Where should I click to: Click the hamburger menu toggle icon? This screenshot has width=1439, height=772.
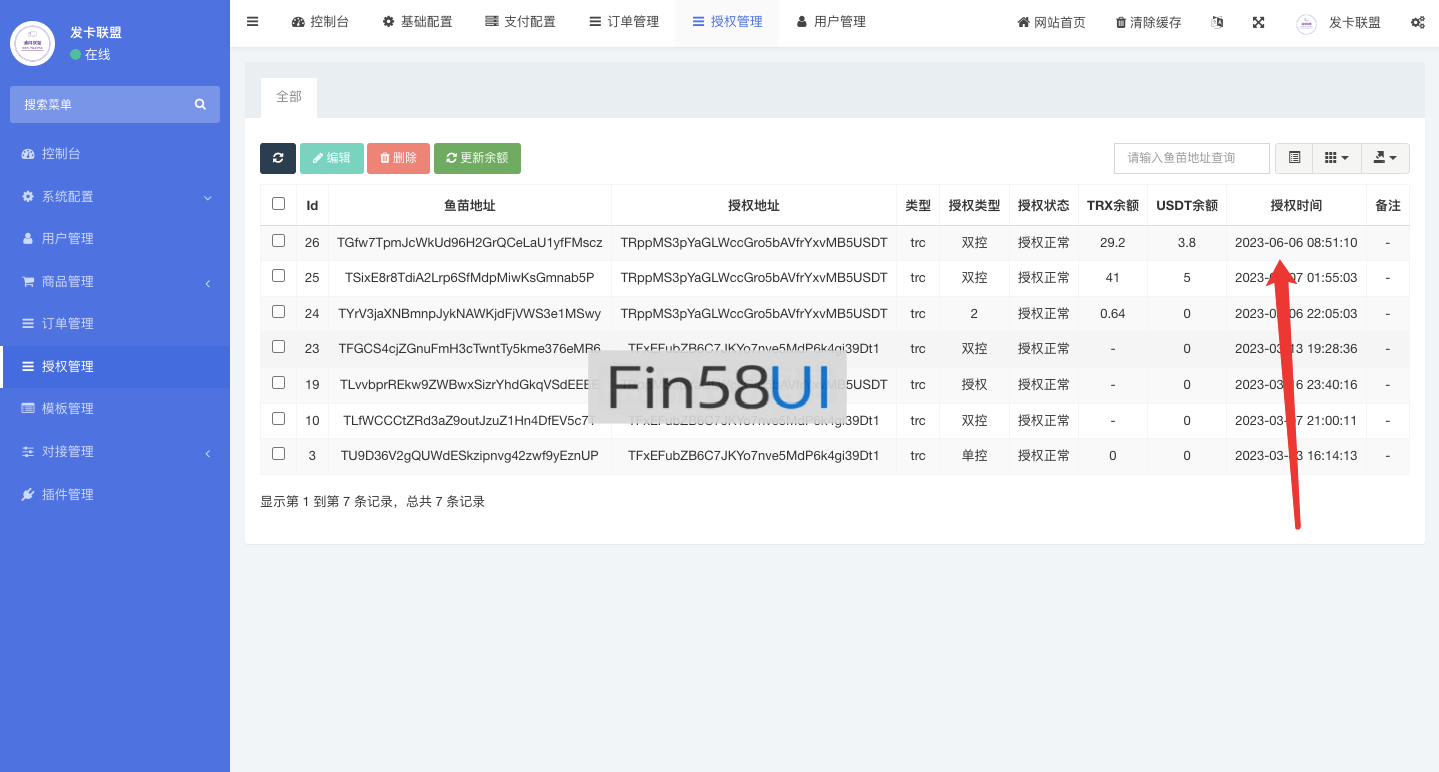(252, 22)
